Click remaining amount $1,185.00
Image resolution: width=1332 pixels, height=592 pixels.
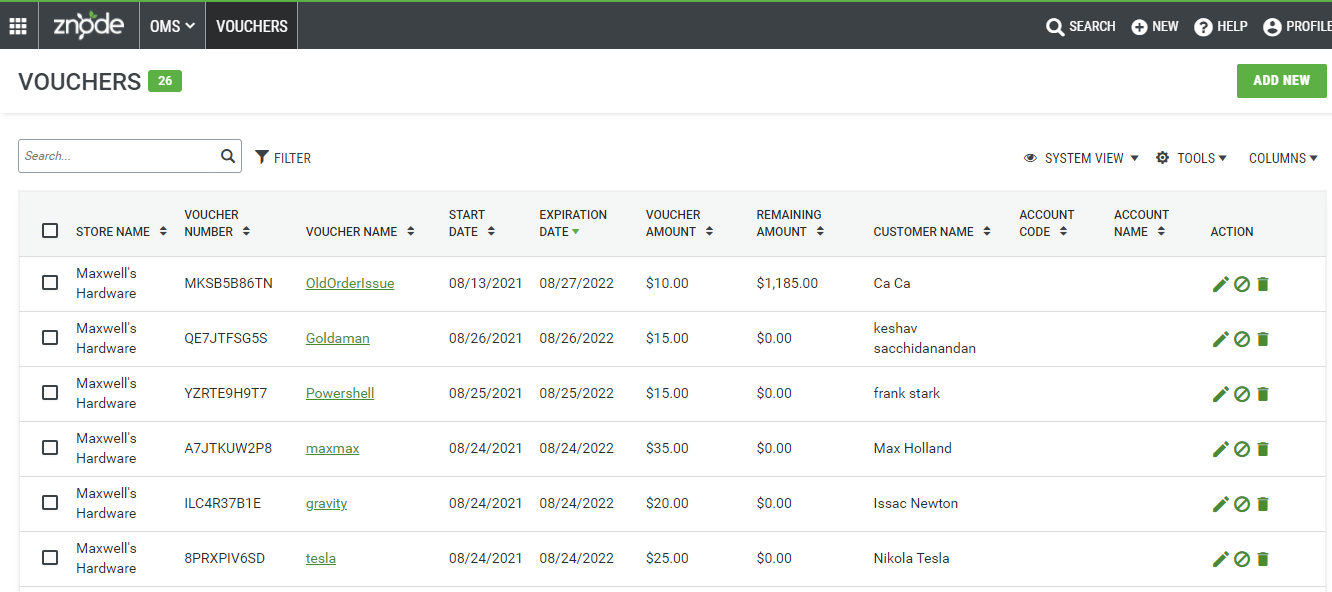coord(787,283)
